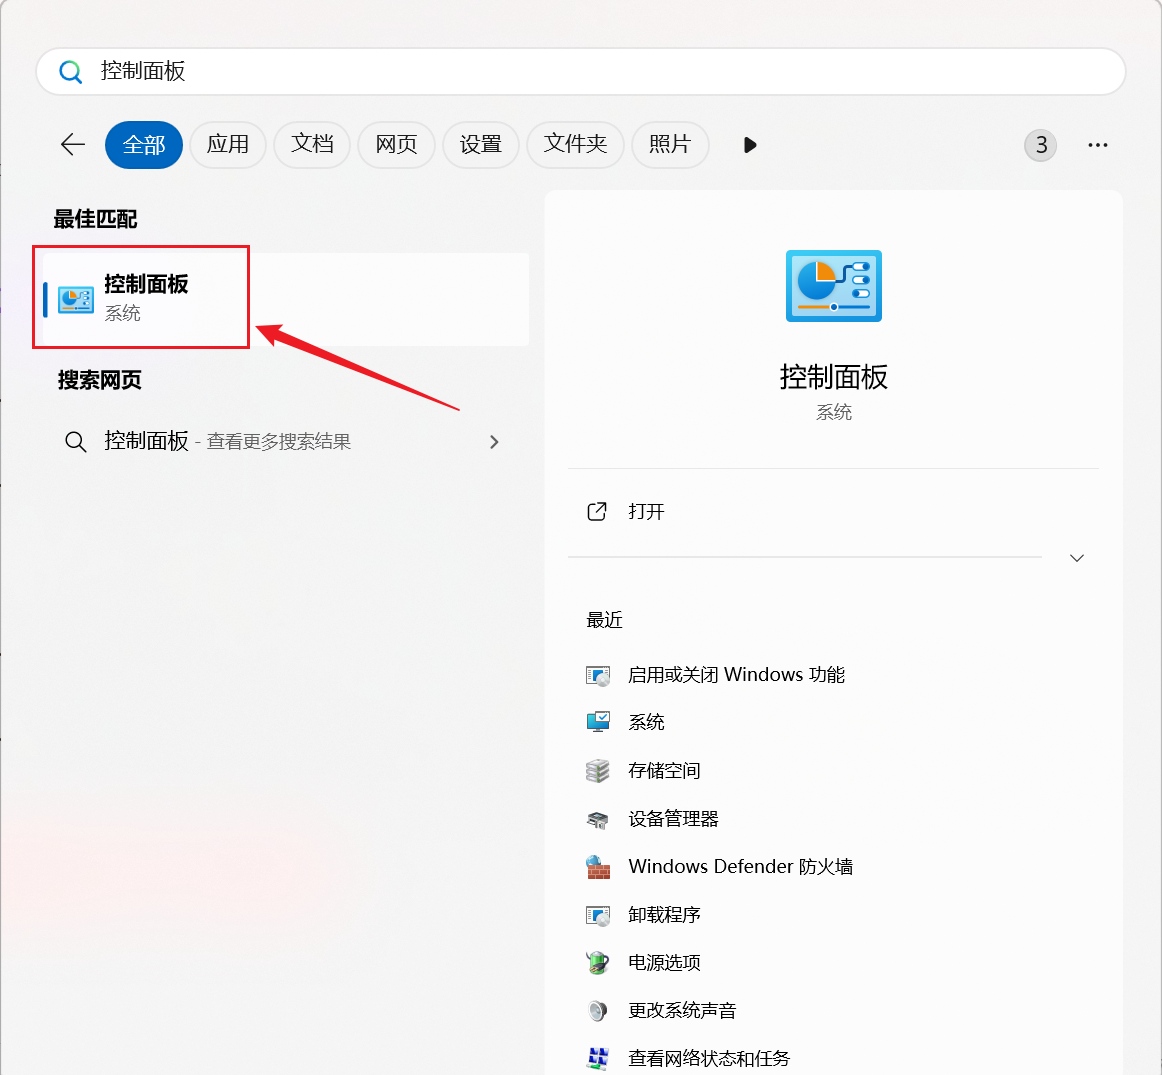The width and height of the screenshot is (1162, 1075).
Task: Open recent item 启用或关闭 Windows 功能
Action: (x=736, y=675)
